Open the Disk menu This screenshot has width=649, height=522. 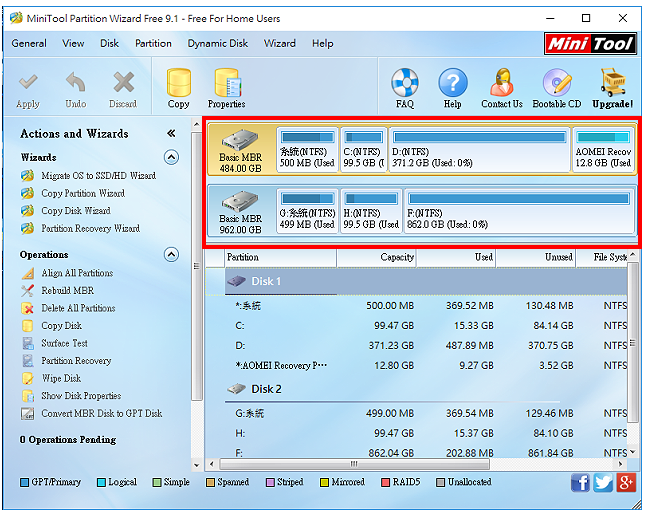pyautogui.click(x=109, y=43)
